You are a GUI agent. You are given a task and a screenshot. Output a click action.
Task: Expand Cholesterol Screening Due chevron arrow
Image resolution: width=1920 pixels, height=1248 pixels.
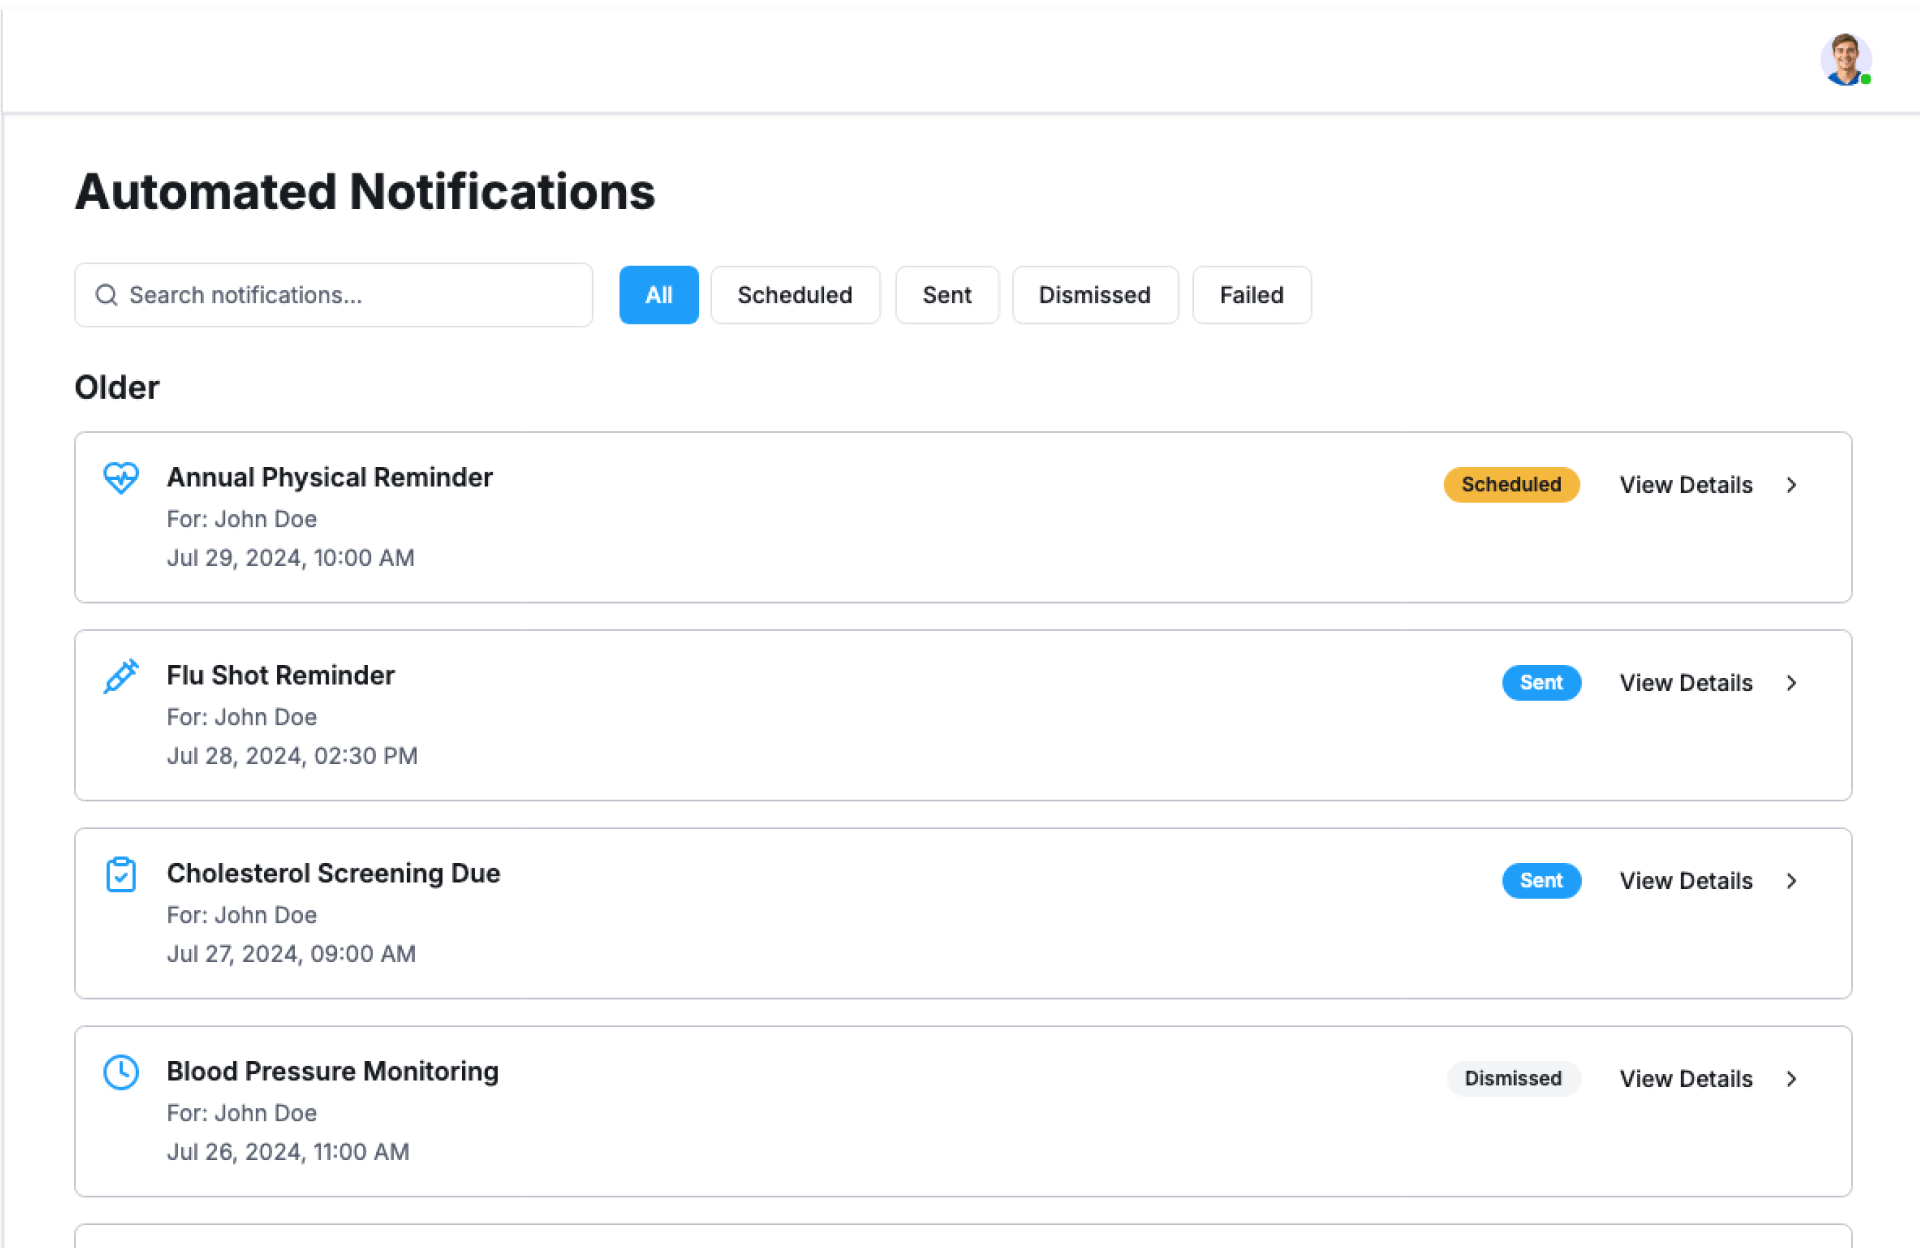tap(1792, 881)
